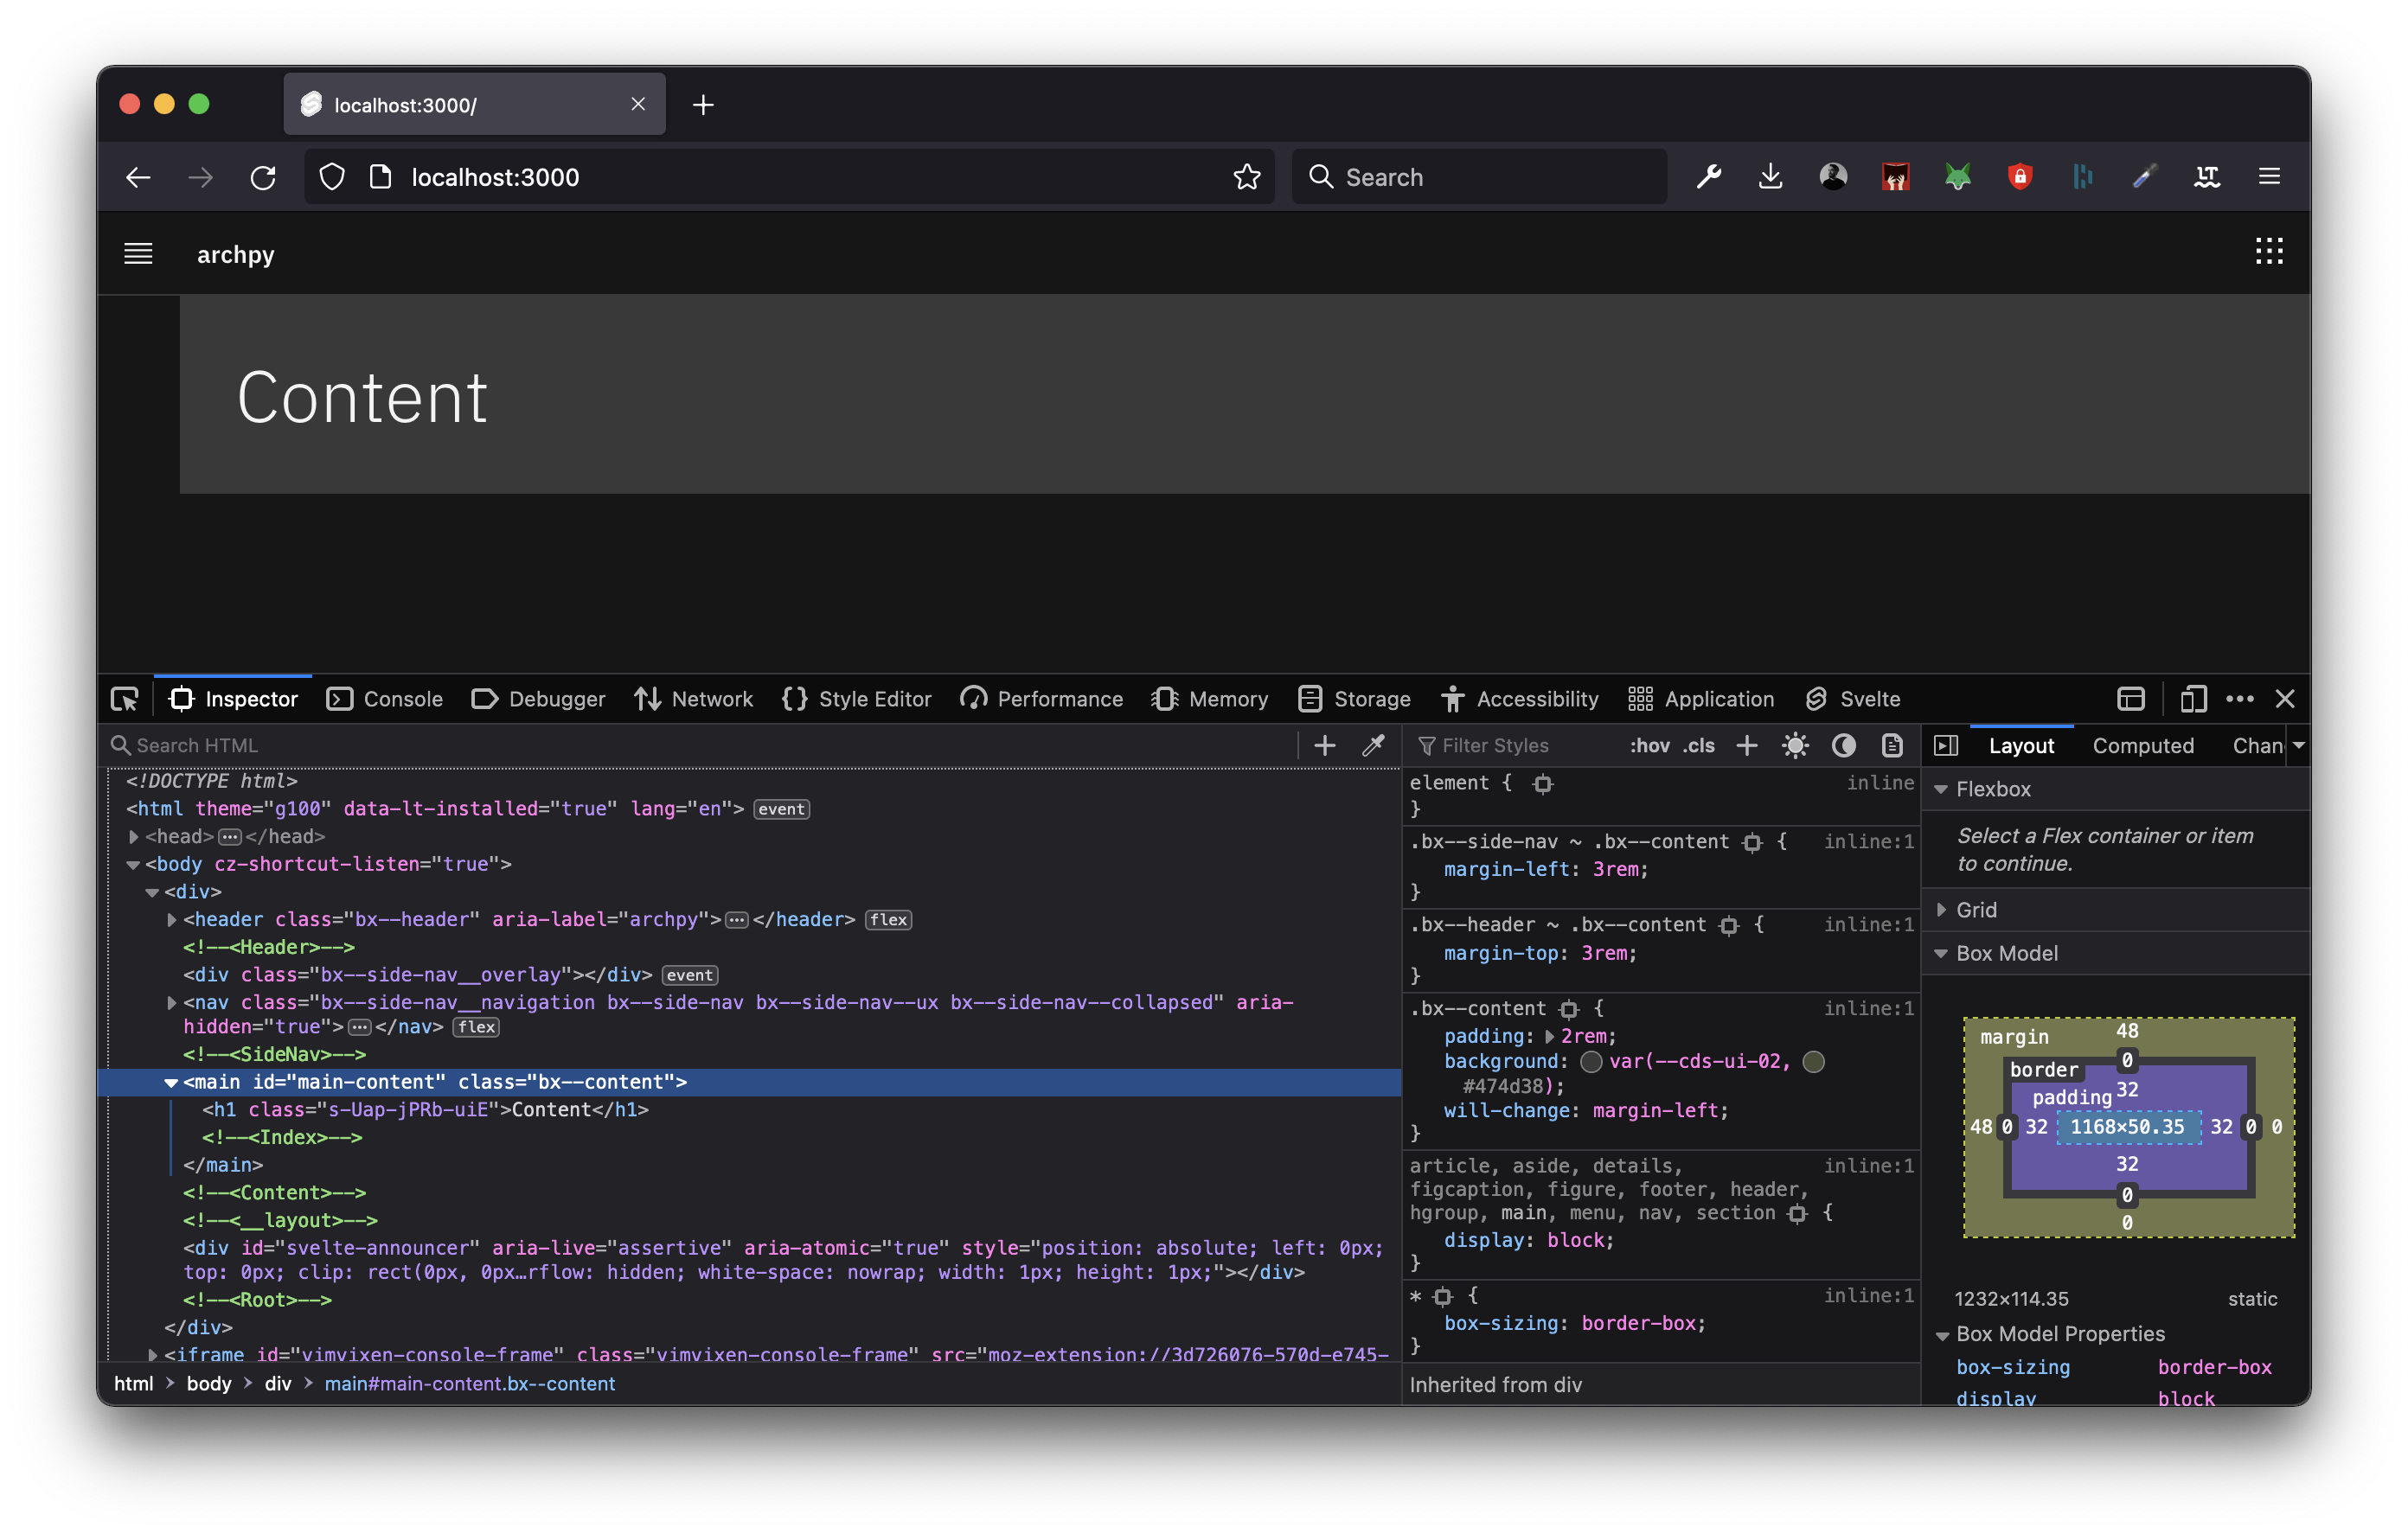The image size is (2408, 1534).
Task: Enable light color scheme simulation
Action: click(1795, 745)
